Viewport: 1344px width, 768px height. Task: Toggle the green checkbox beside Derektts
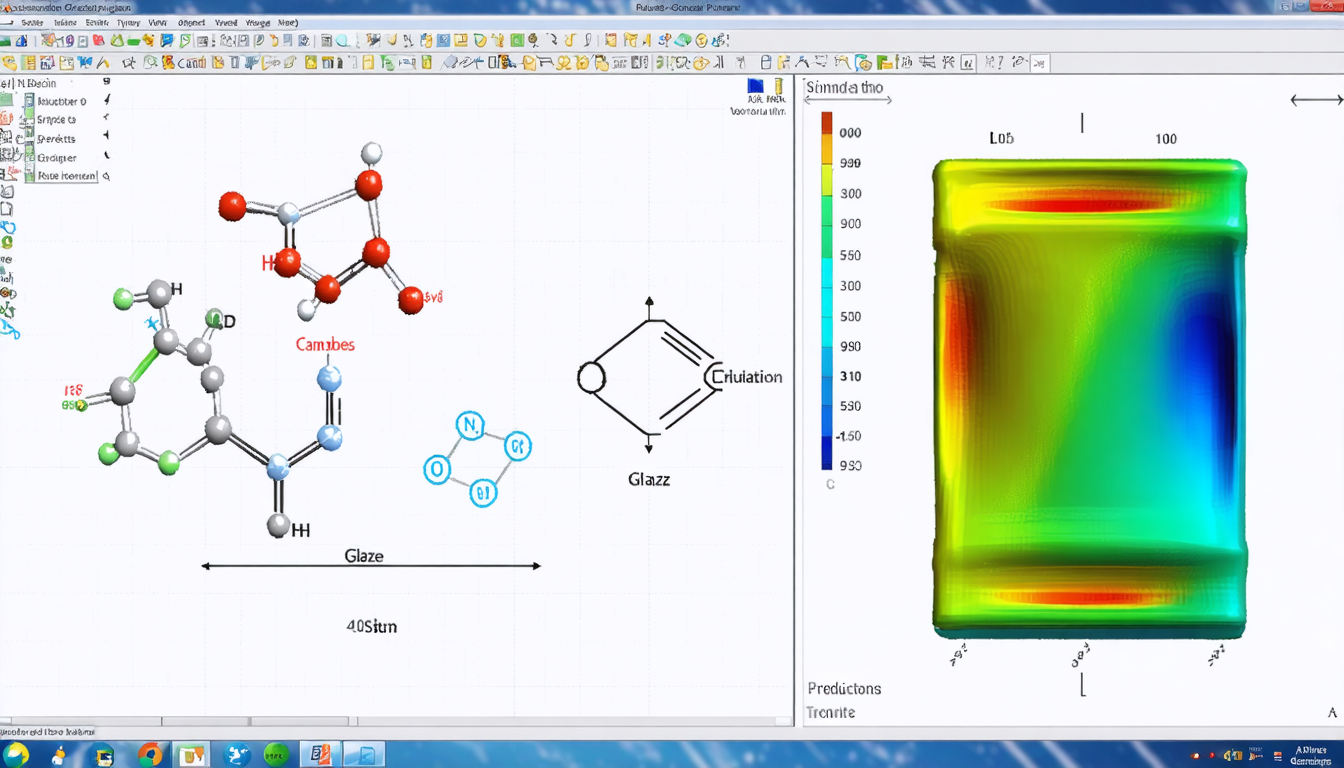[x=29, y=139]
